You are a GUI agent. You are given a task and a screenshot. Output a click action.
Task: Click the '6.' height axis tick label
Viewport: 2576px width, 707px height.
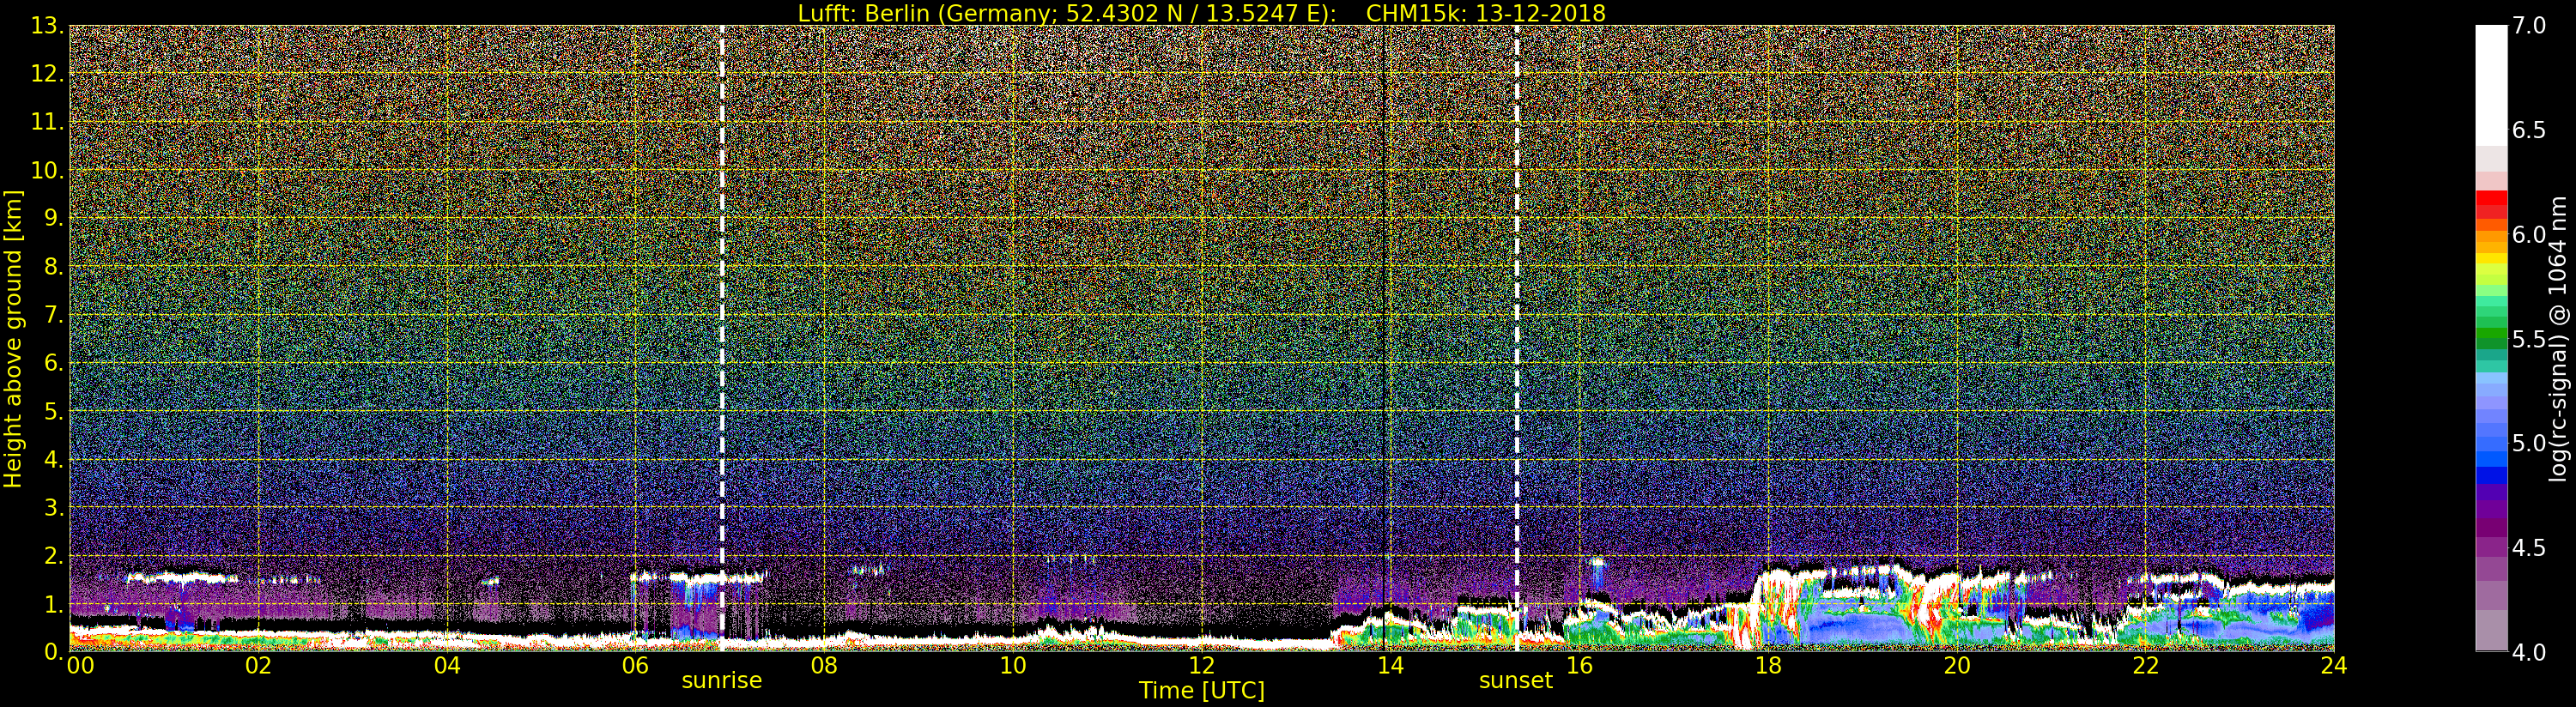pyautogui.click(x=54, y=363)
